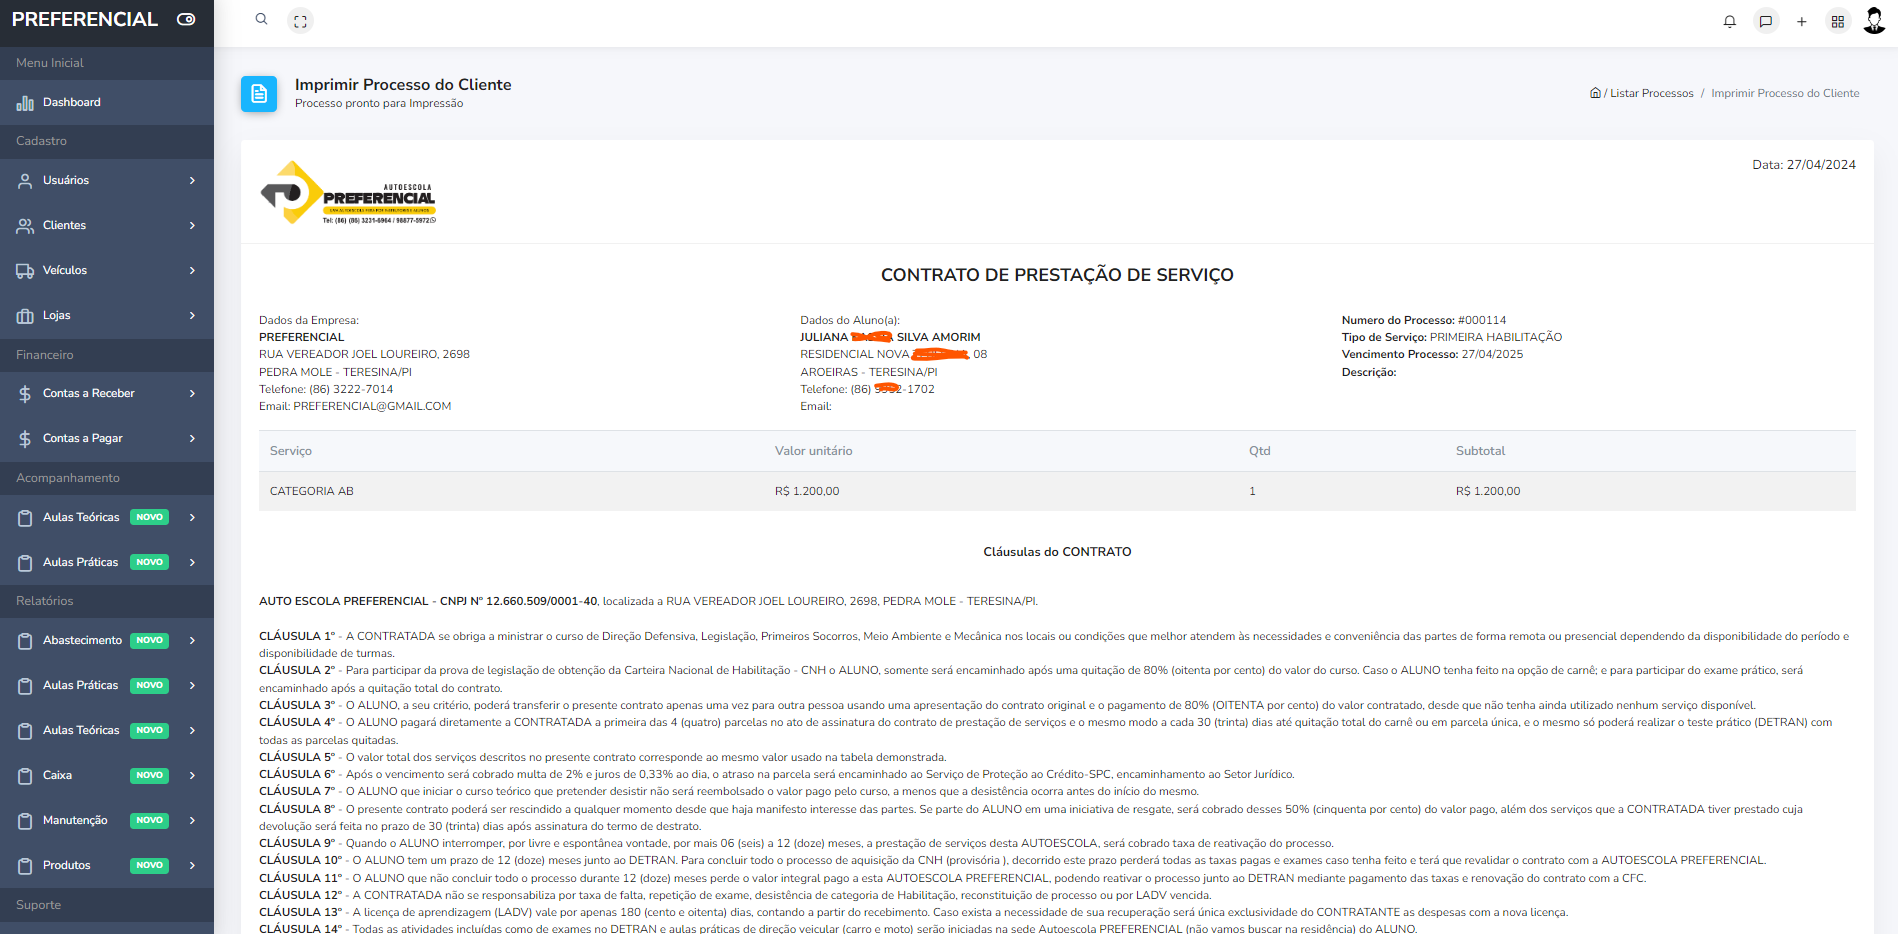Click the Clientes people icon

pos(25,226)
